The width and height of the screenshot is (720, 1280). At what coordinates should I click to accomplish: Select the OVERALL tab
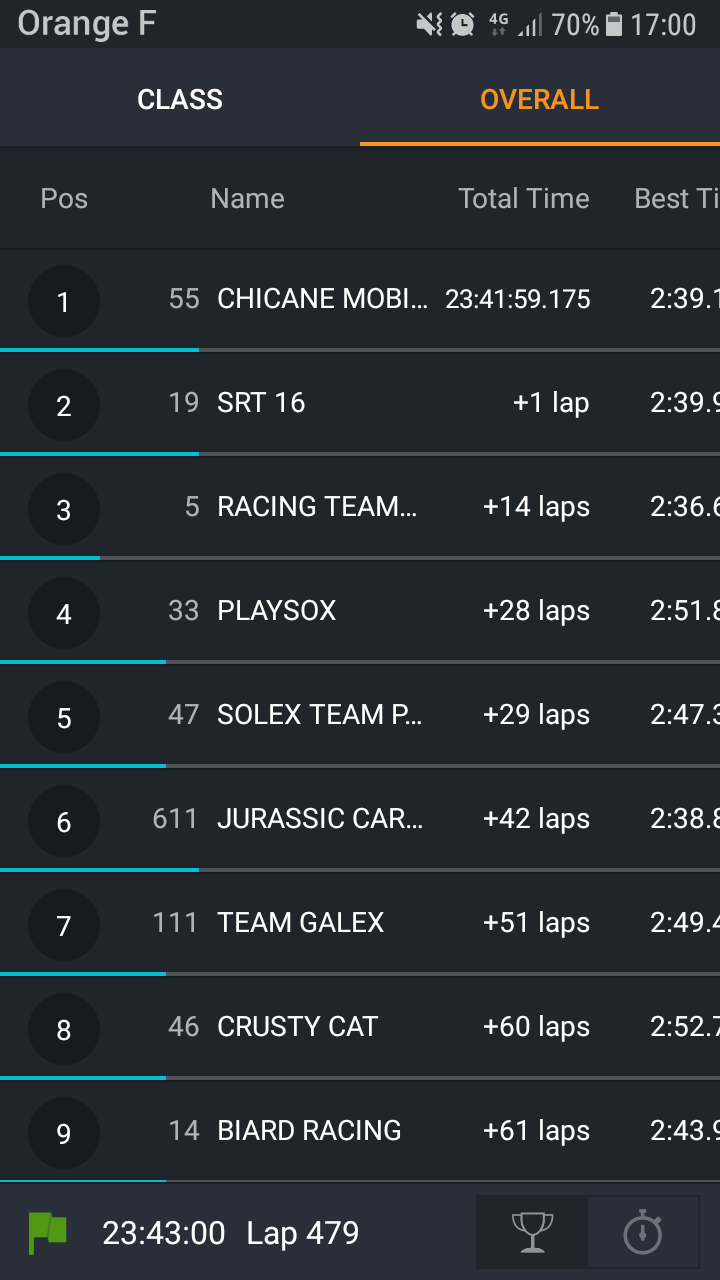[539, 99]
